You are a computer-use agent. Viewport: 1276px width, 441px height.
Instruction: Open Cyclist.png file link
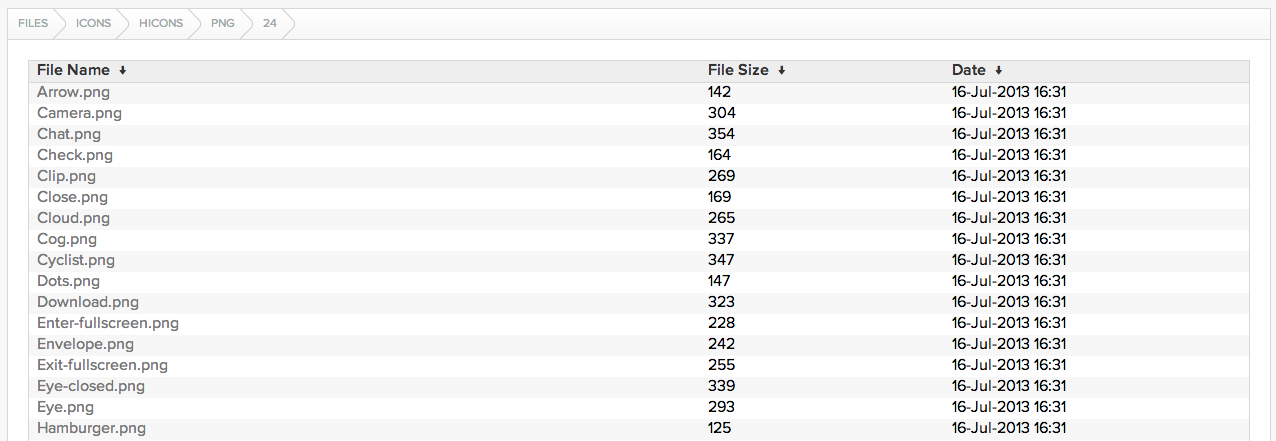76,260
